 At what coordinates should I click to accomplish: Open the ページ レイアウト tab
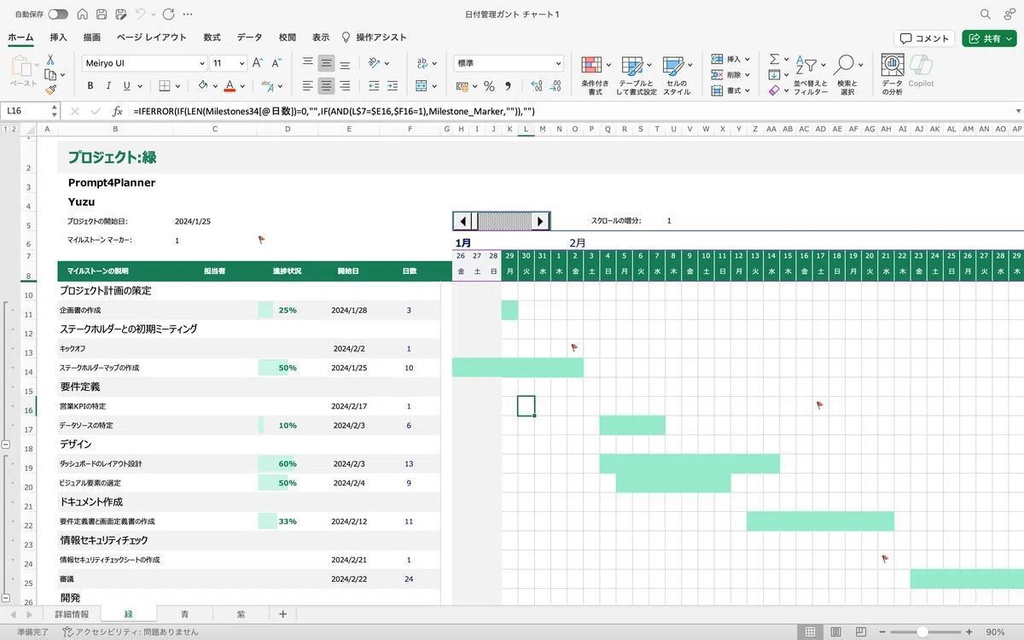[152, 37]
